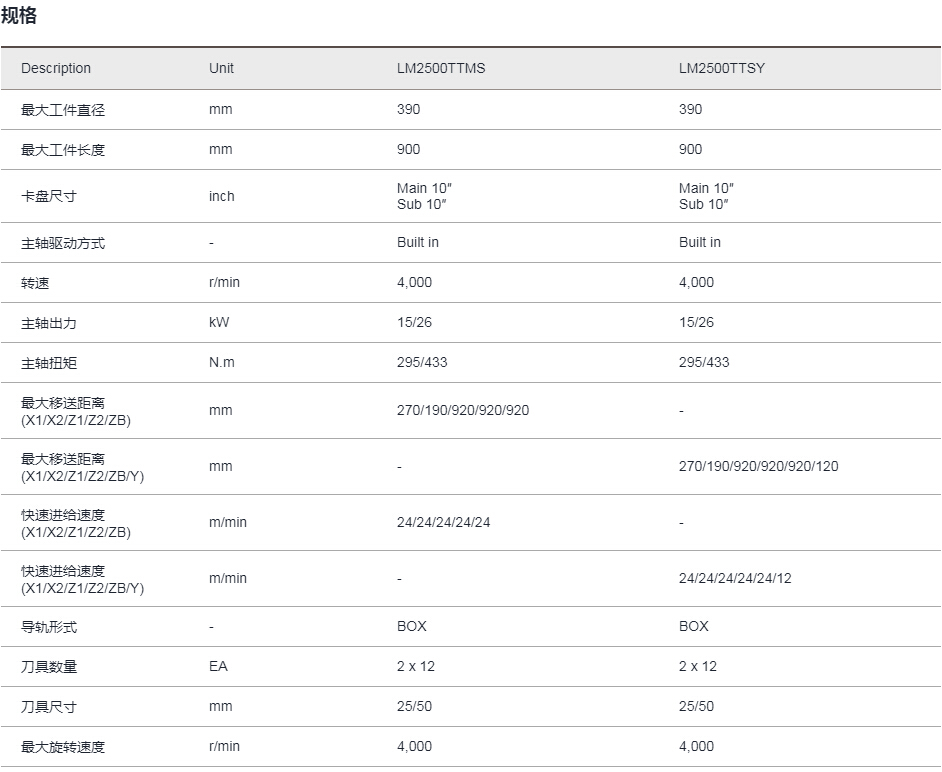
Task: Select the 转速 row label
Action: (35, 282)
